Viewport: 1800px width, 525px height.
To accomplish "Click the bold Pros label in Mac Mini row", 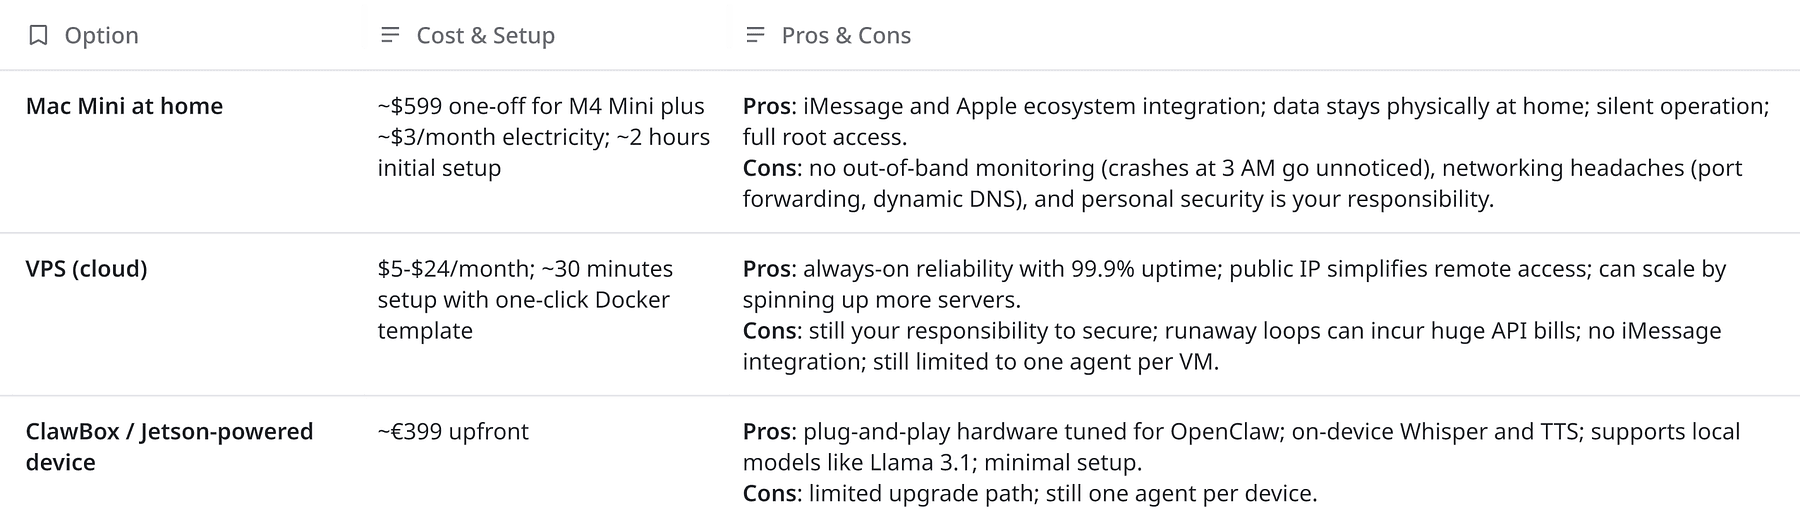I will click(767, 106).
